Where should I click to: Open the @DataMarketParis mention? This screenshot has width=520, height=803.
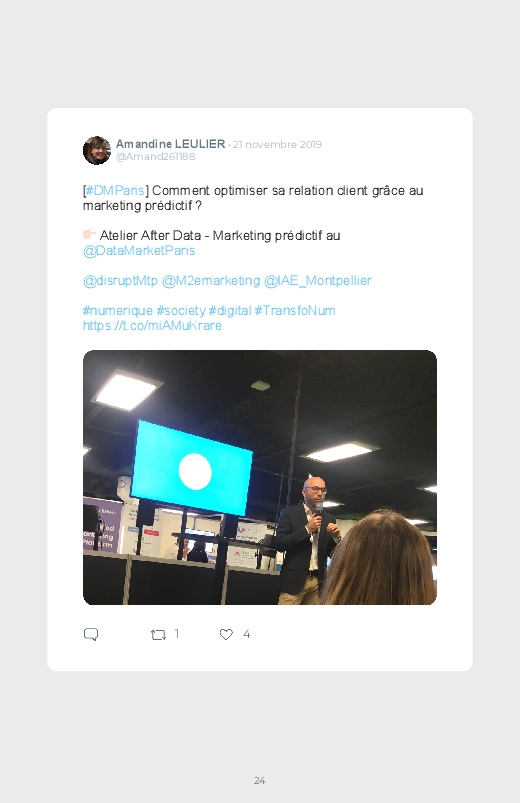tap(139, 250)
